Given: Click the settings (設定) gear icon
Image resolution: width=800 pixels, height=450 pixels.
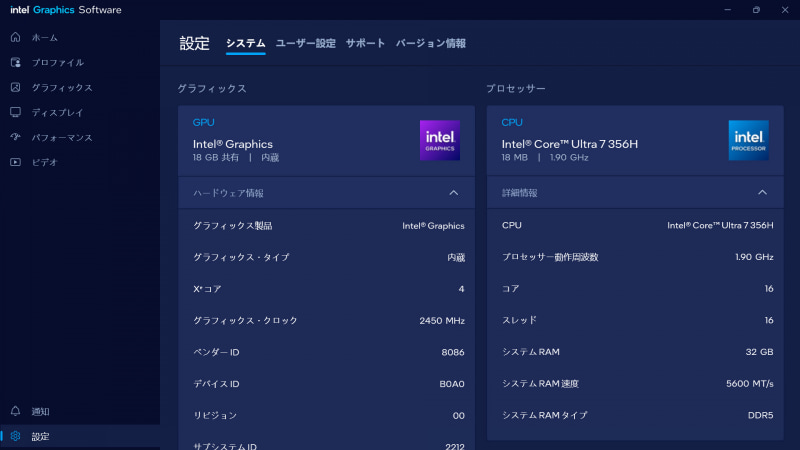Looking at the screenshot, I should [15, 436].
